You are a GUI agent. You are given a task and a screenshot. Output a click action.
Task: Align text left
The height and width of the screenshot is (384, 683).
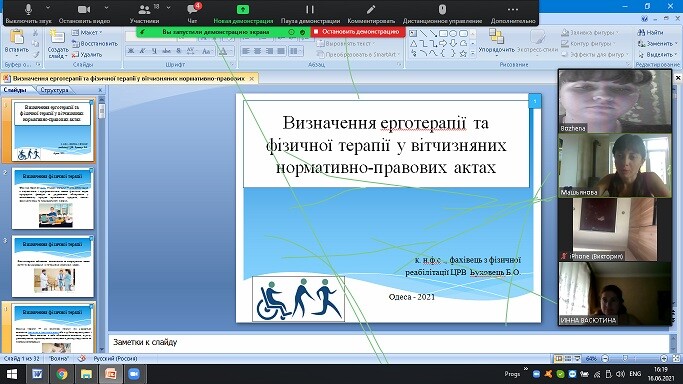point(246,51)
